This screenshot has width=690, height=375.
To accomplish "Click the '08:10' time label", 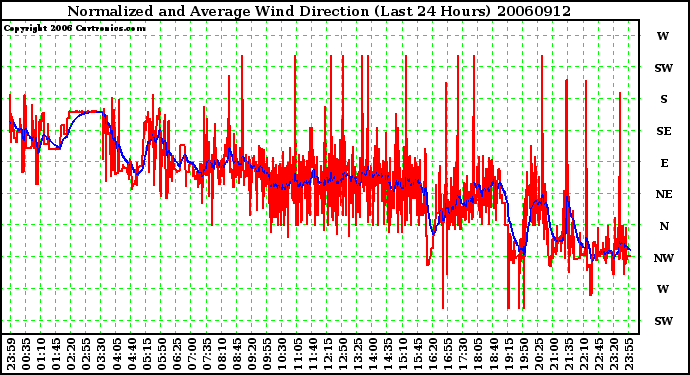I will pyautogui.click(x=222, y=354).
